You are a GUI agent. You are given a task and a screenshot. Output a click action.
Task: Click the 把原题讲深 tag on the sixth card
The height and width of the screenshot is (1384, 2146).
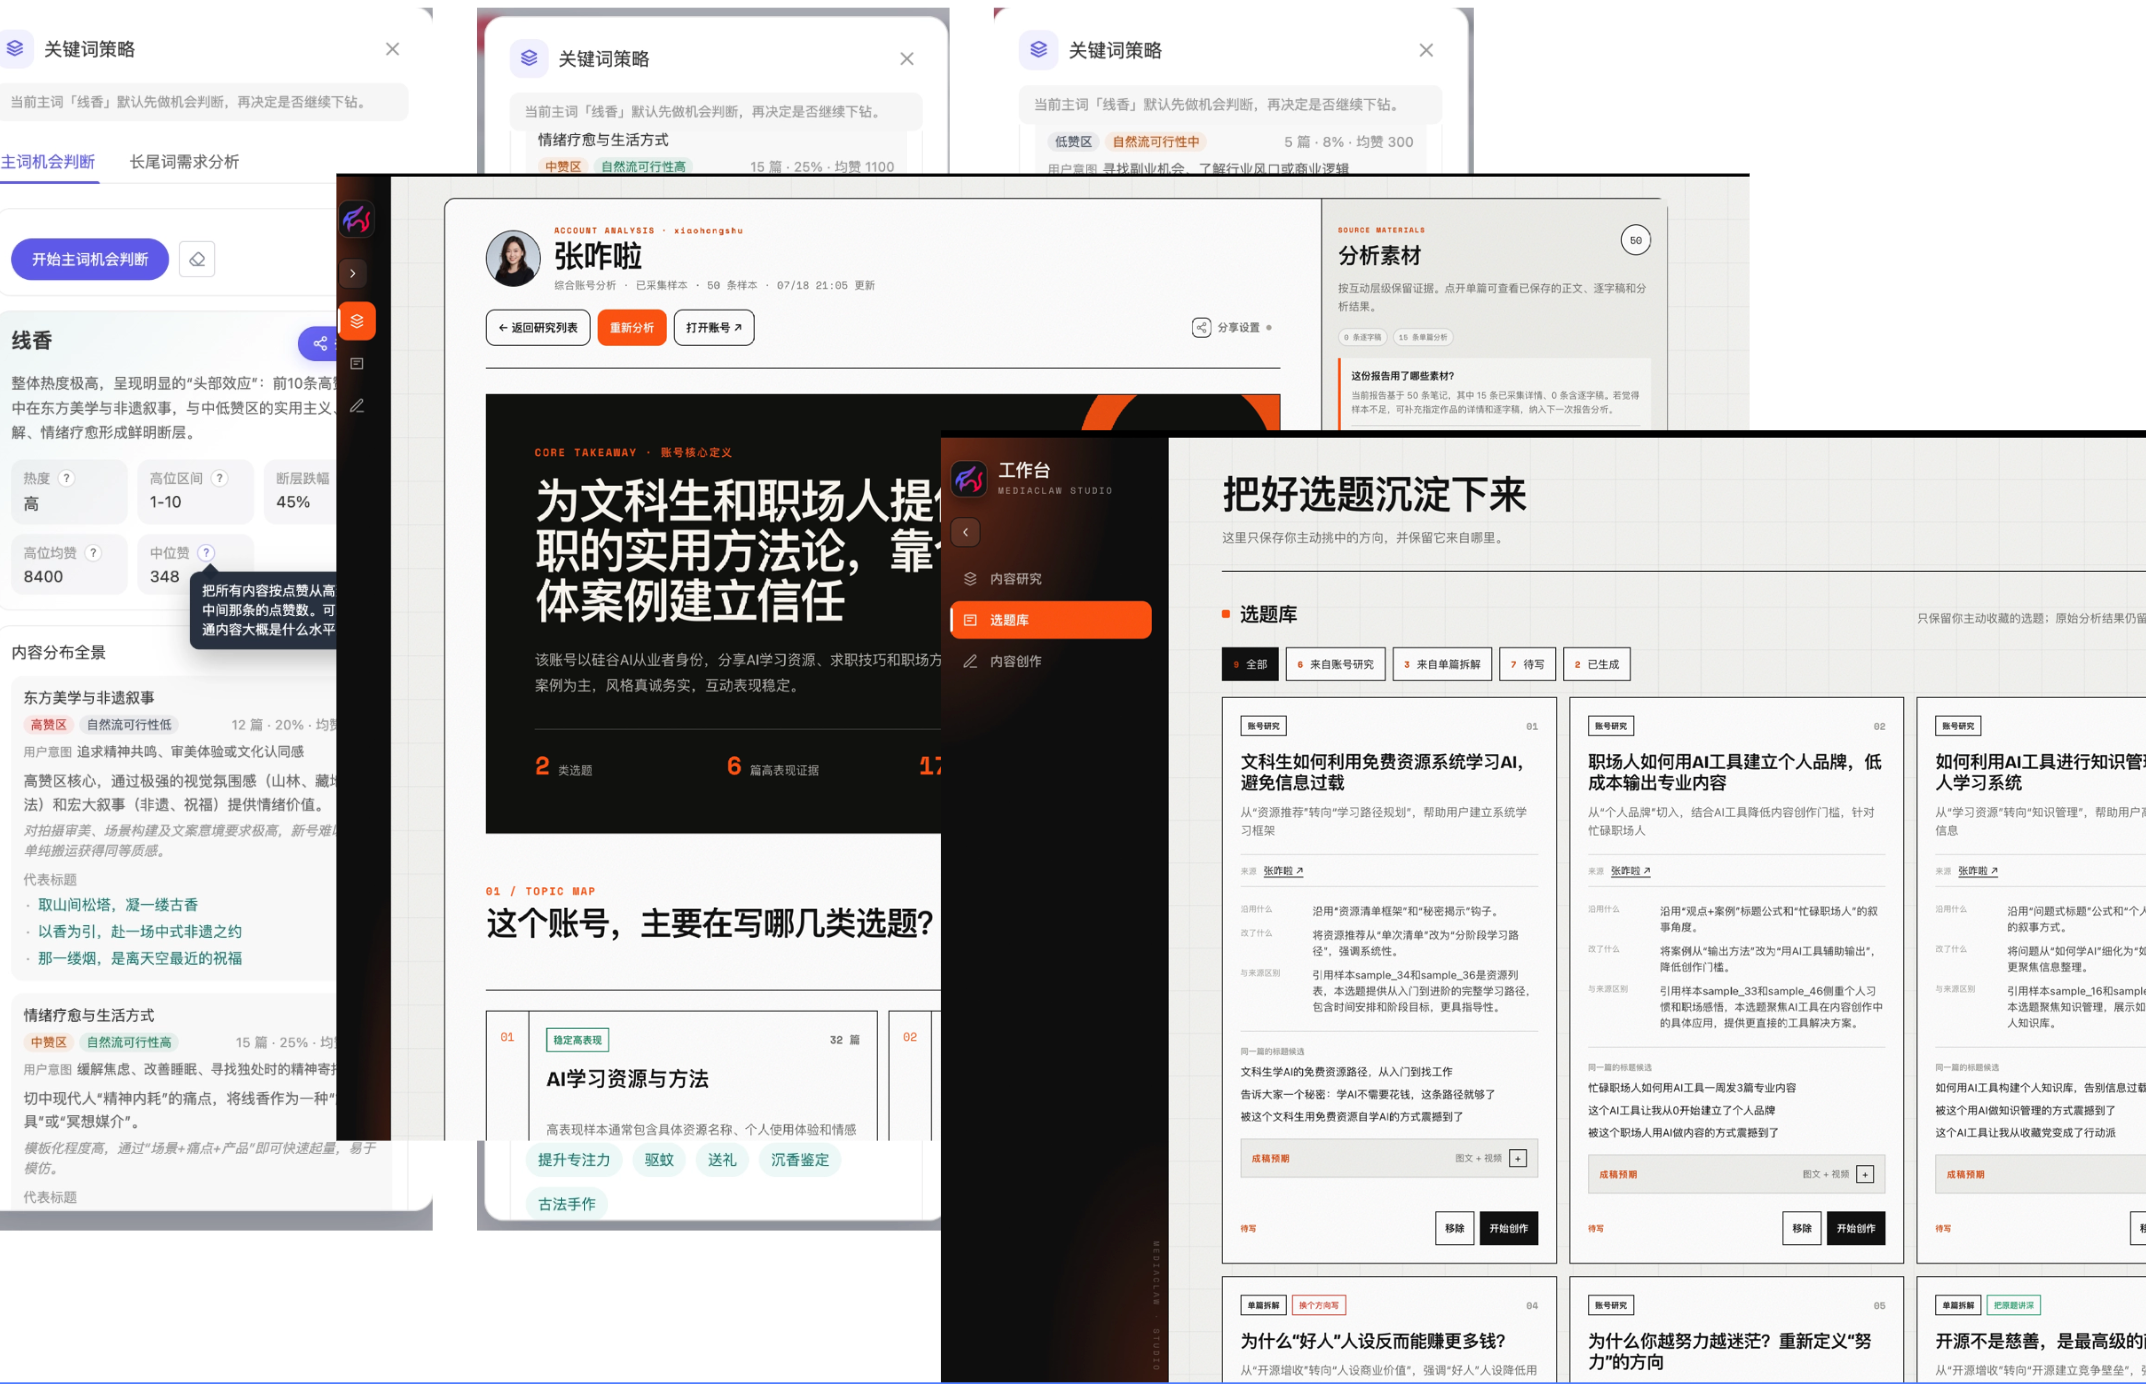(x=2013, y=1305)
